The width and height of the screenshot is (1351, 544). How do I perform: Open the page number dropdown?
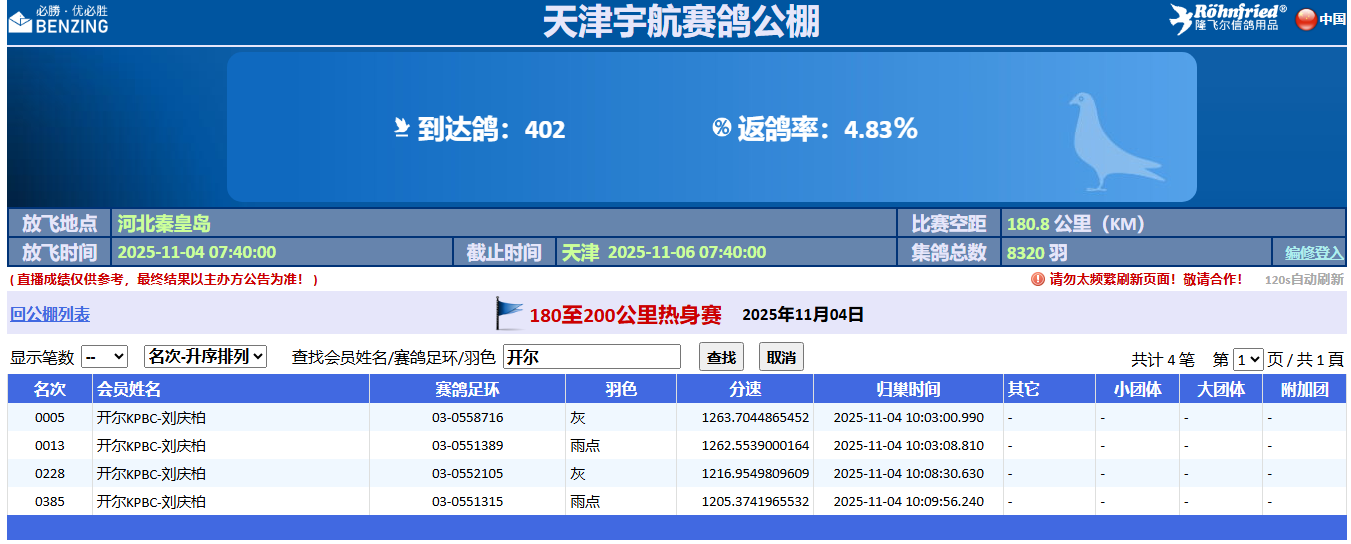1248,359
